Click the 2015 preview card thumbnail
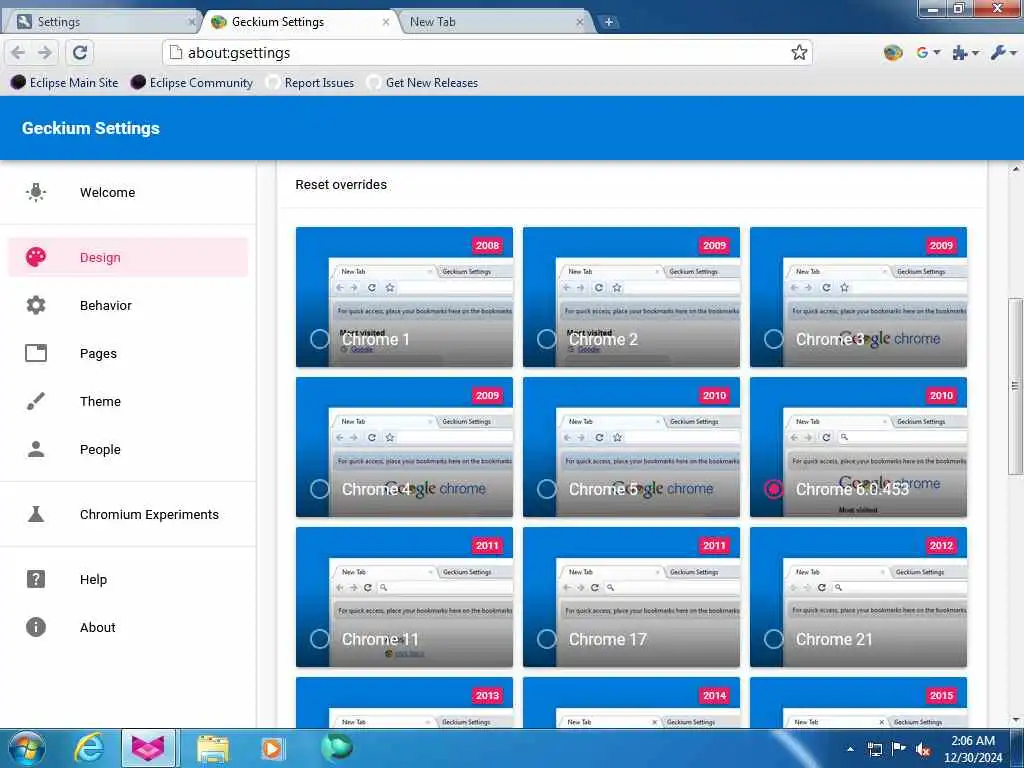Image resolution: width=1024 pixels, height=768 pixels. [x=858, y=702]
